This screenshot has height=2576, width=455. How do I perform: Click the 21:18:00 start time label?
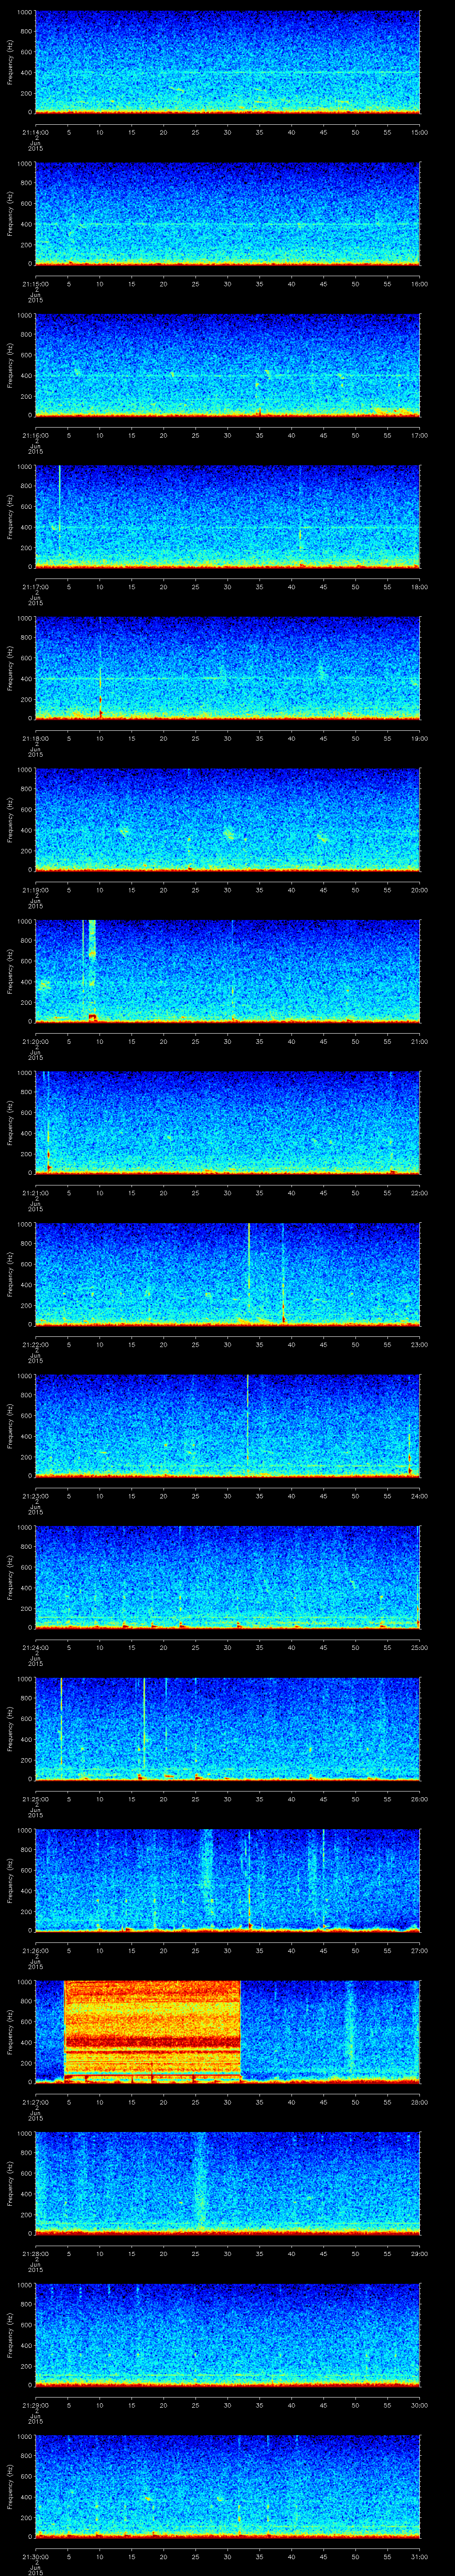coord(35,738)
